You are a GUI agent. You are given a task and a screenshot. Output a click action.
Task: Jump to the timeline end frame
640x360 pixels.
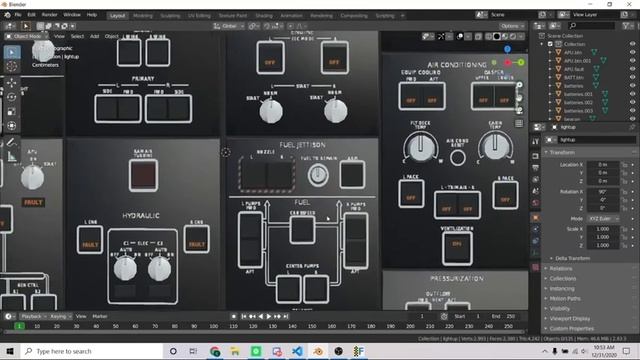pyautogui.click(x=286, y=316)
